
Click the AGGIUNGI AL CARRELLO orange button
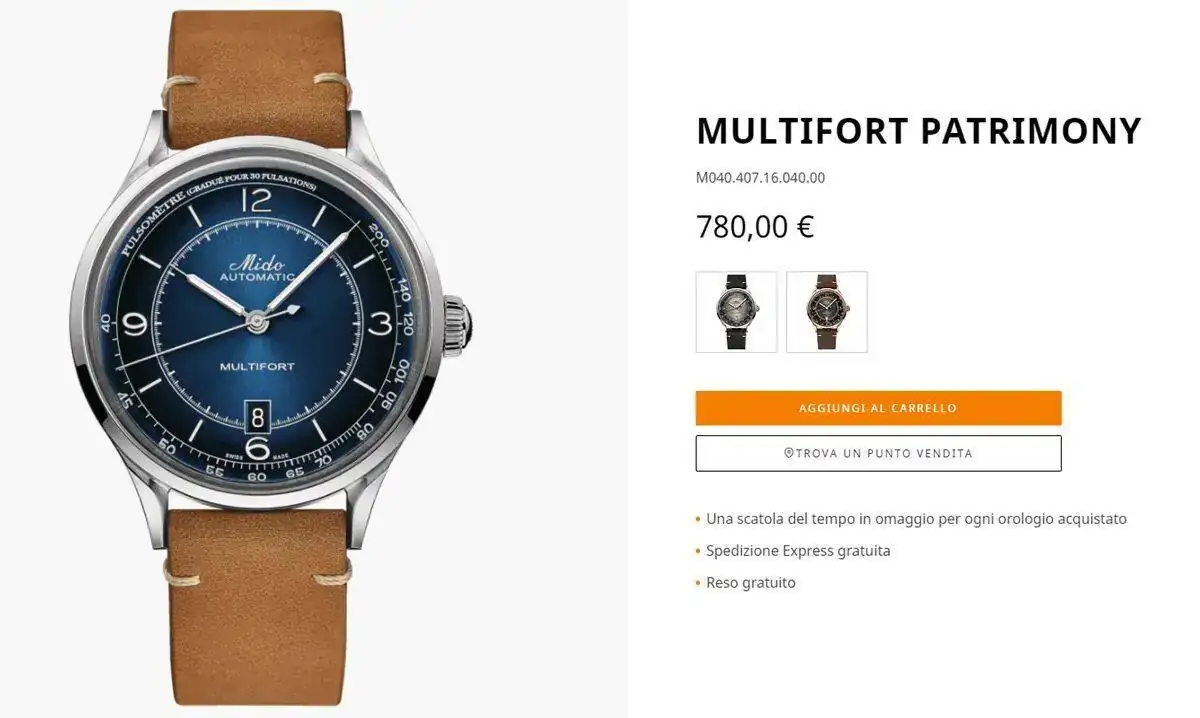coord(878,408)
